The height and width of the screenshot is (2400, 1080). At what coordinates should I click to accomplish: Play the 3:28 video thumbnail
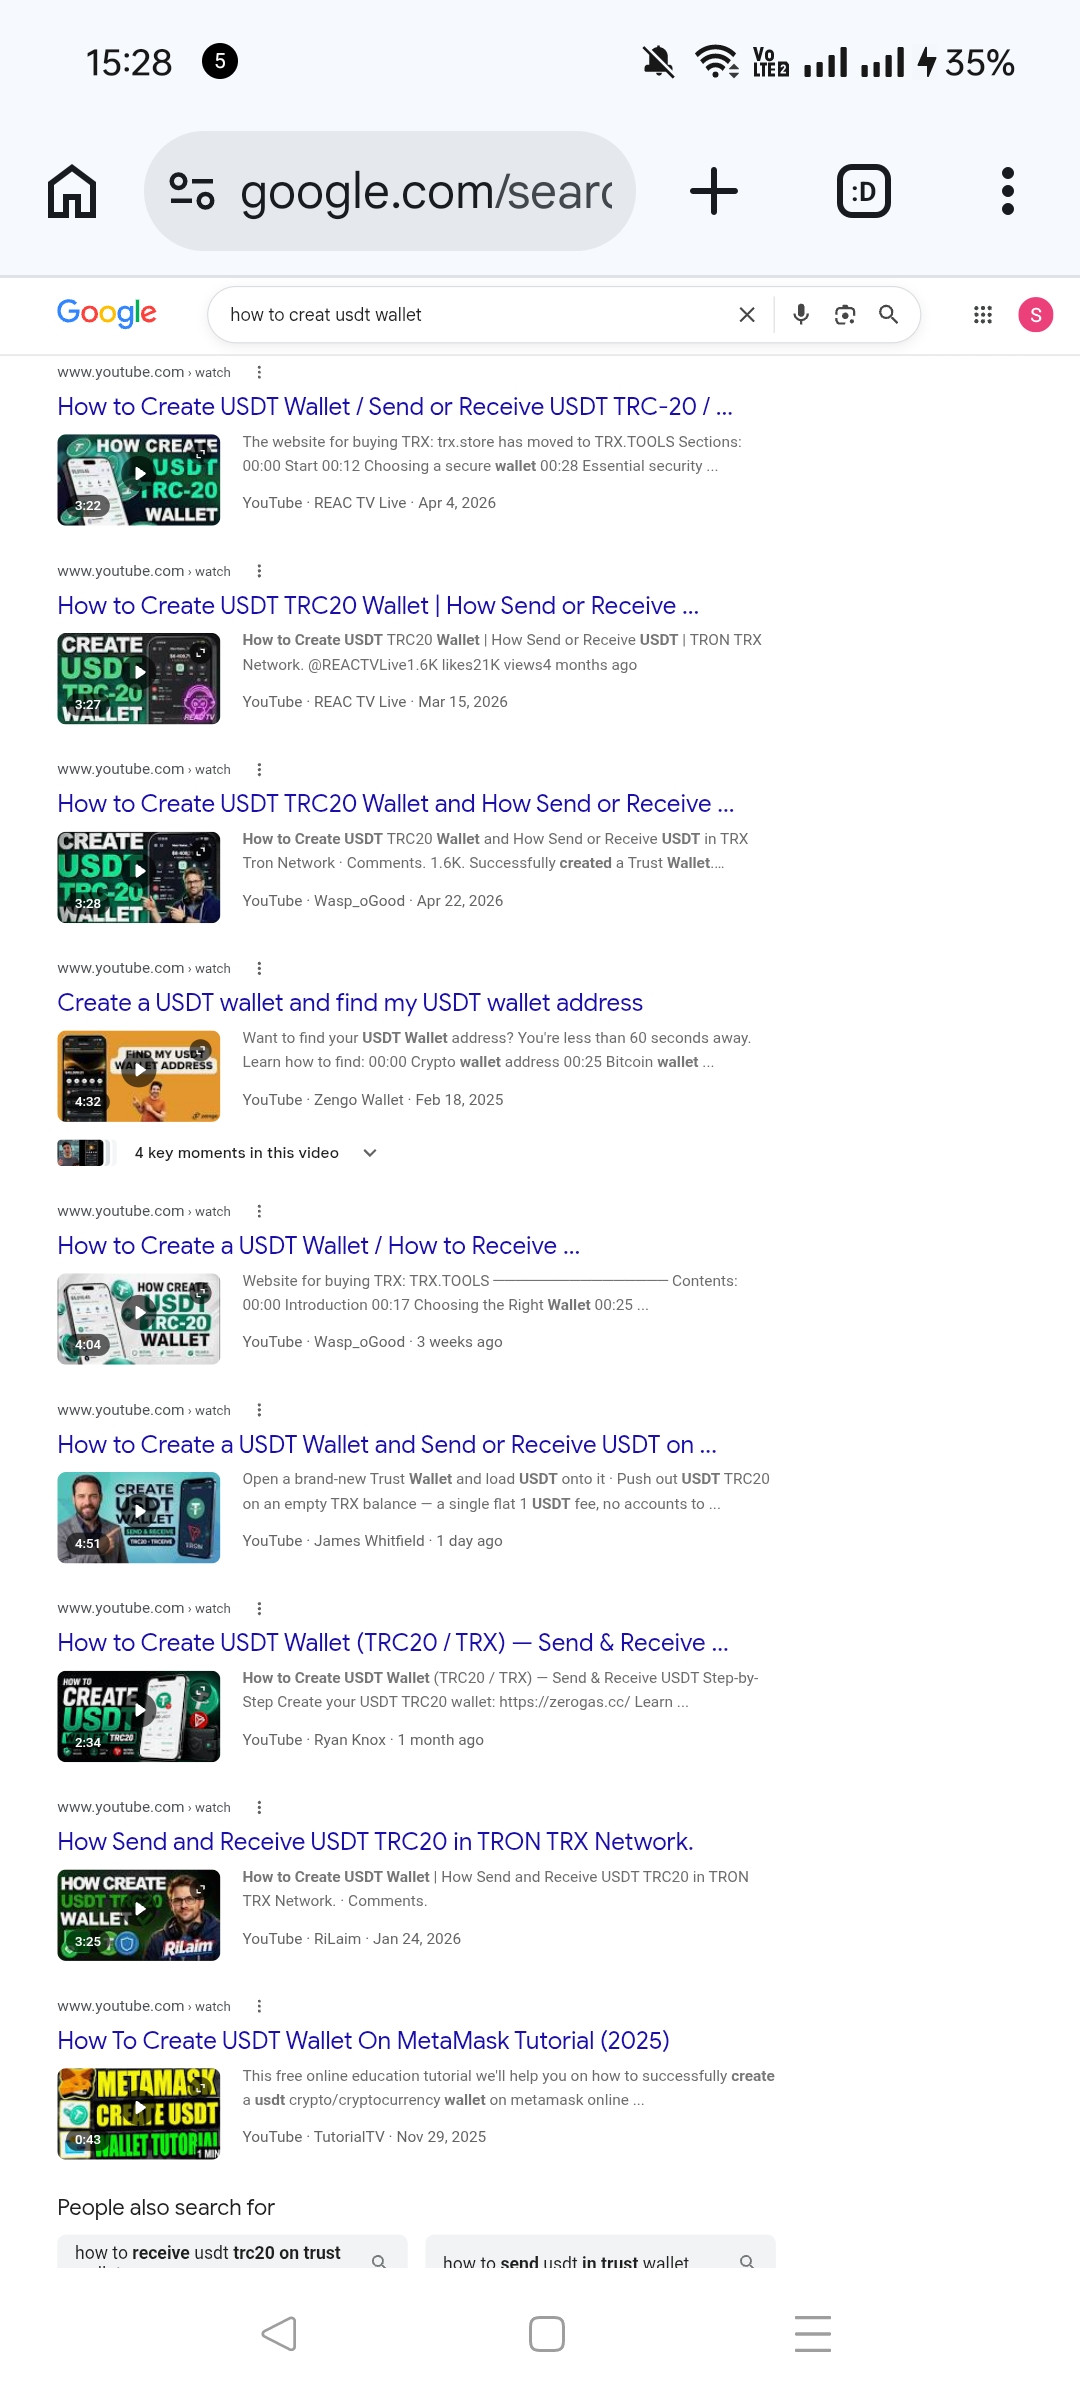click(x=139, y=877)
